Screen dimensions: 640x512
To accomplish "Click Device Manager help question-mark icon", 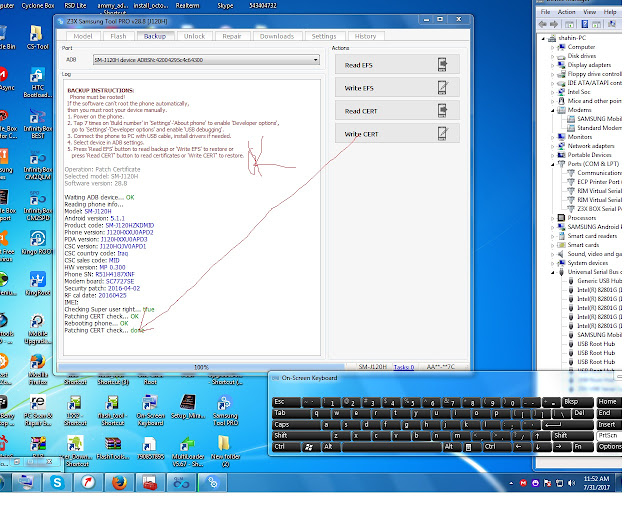I will 585,24.
